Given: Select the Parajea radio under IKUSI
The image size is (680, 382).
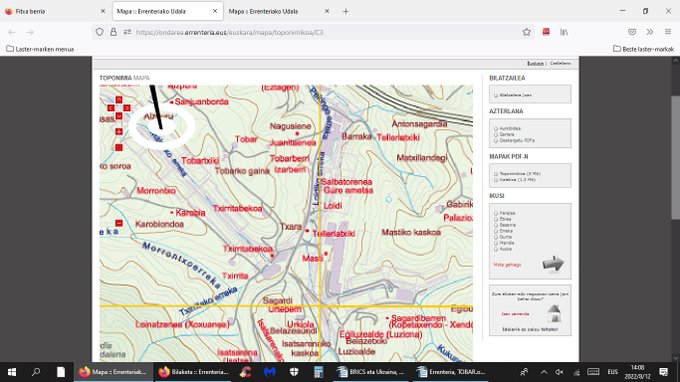Looking at the screenshot, I should [496, 213].
